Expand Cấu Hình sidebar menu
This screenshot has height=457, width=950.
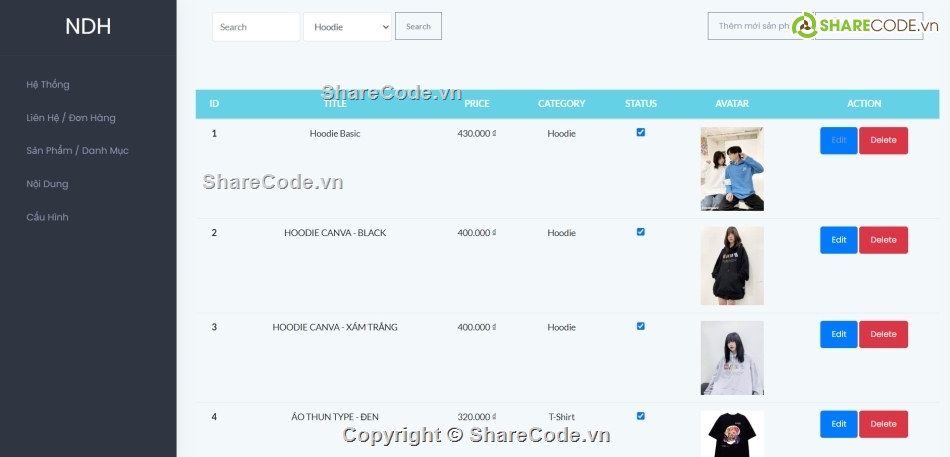click(x=47, y=217)
